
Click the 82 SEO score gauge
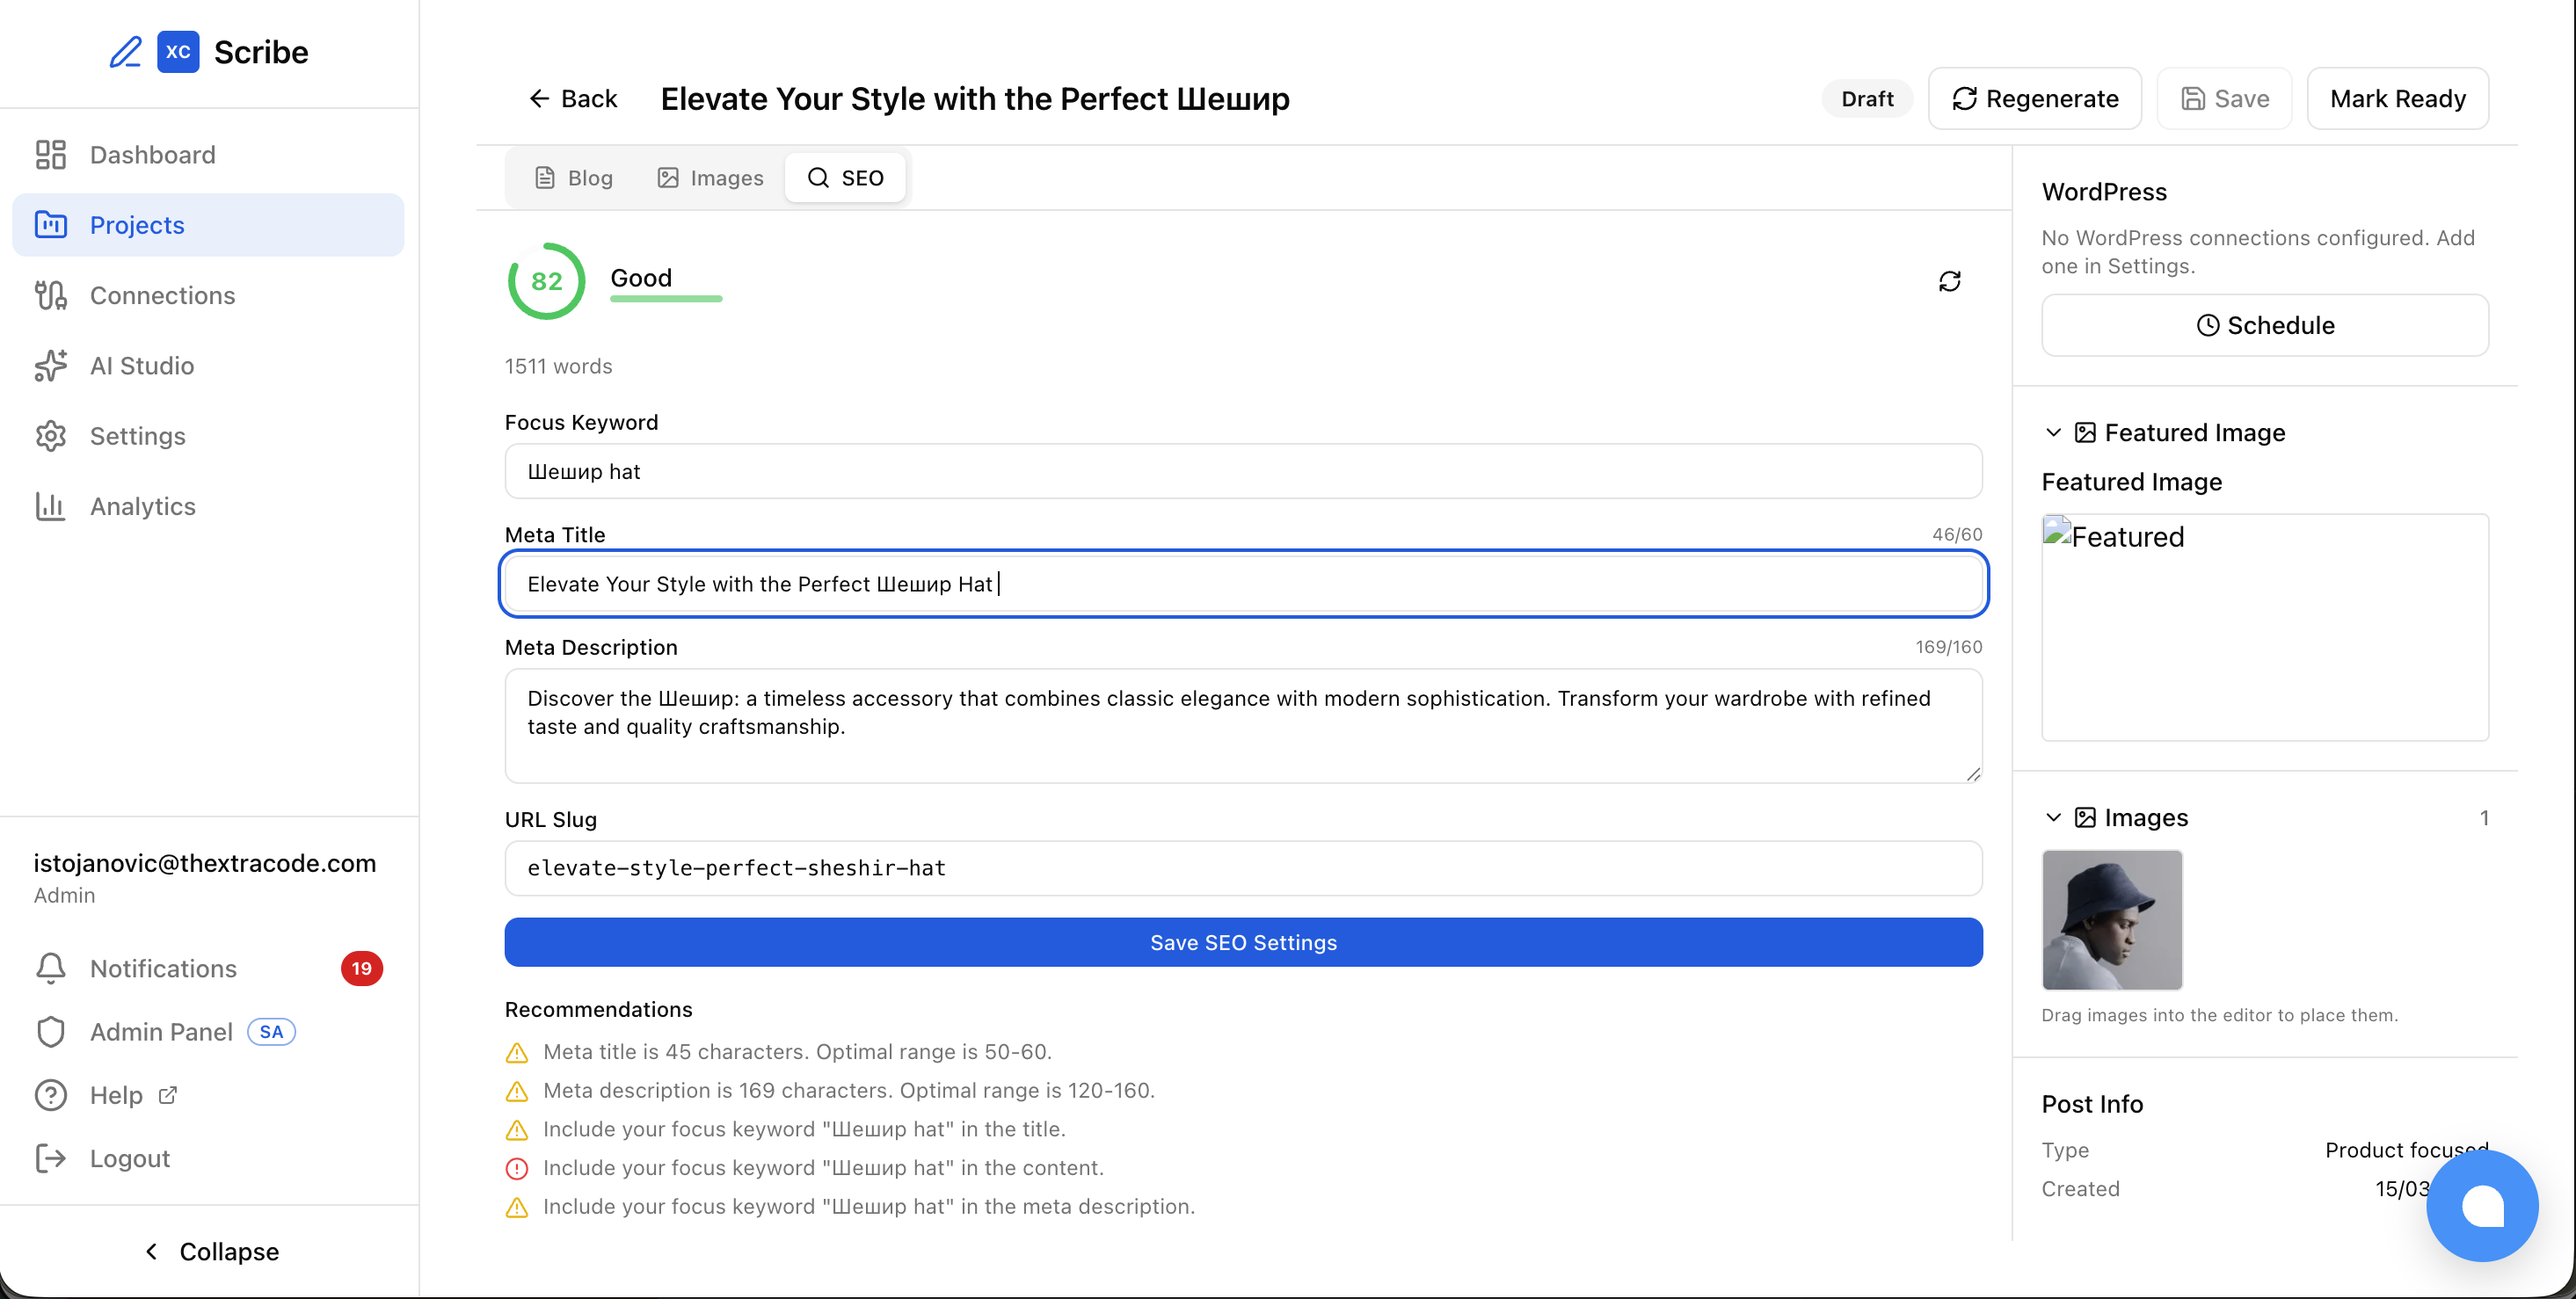click(546, 281)
